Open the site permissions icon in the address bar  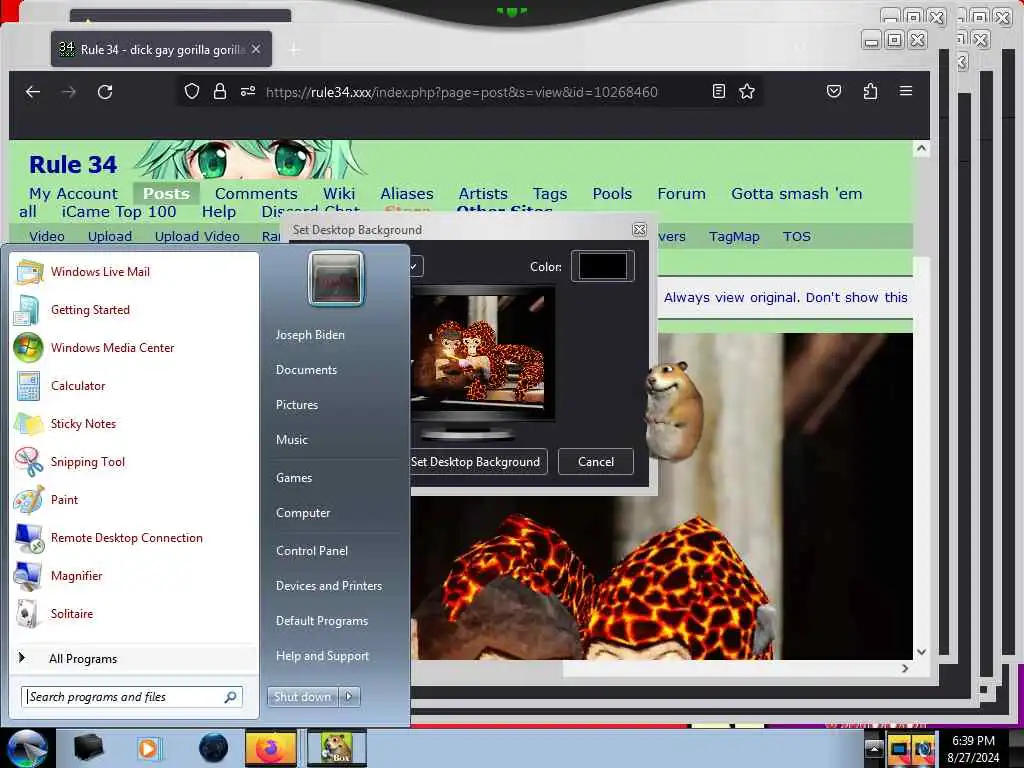(248, 91)
